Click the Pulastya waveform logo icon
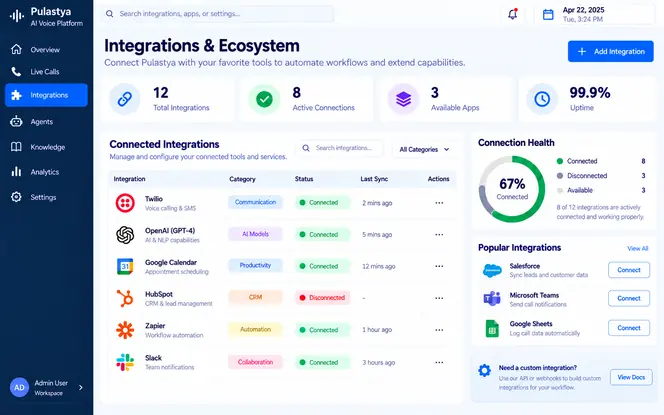 pyautogui.click(x=17, y=17)
